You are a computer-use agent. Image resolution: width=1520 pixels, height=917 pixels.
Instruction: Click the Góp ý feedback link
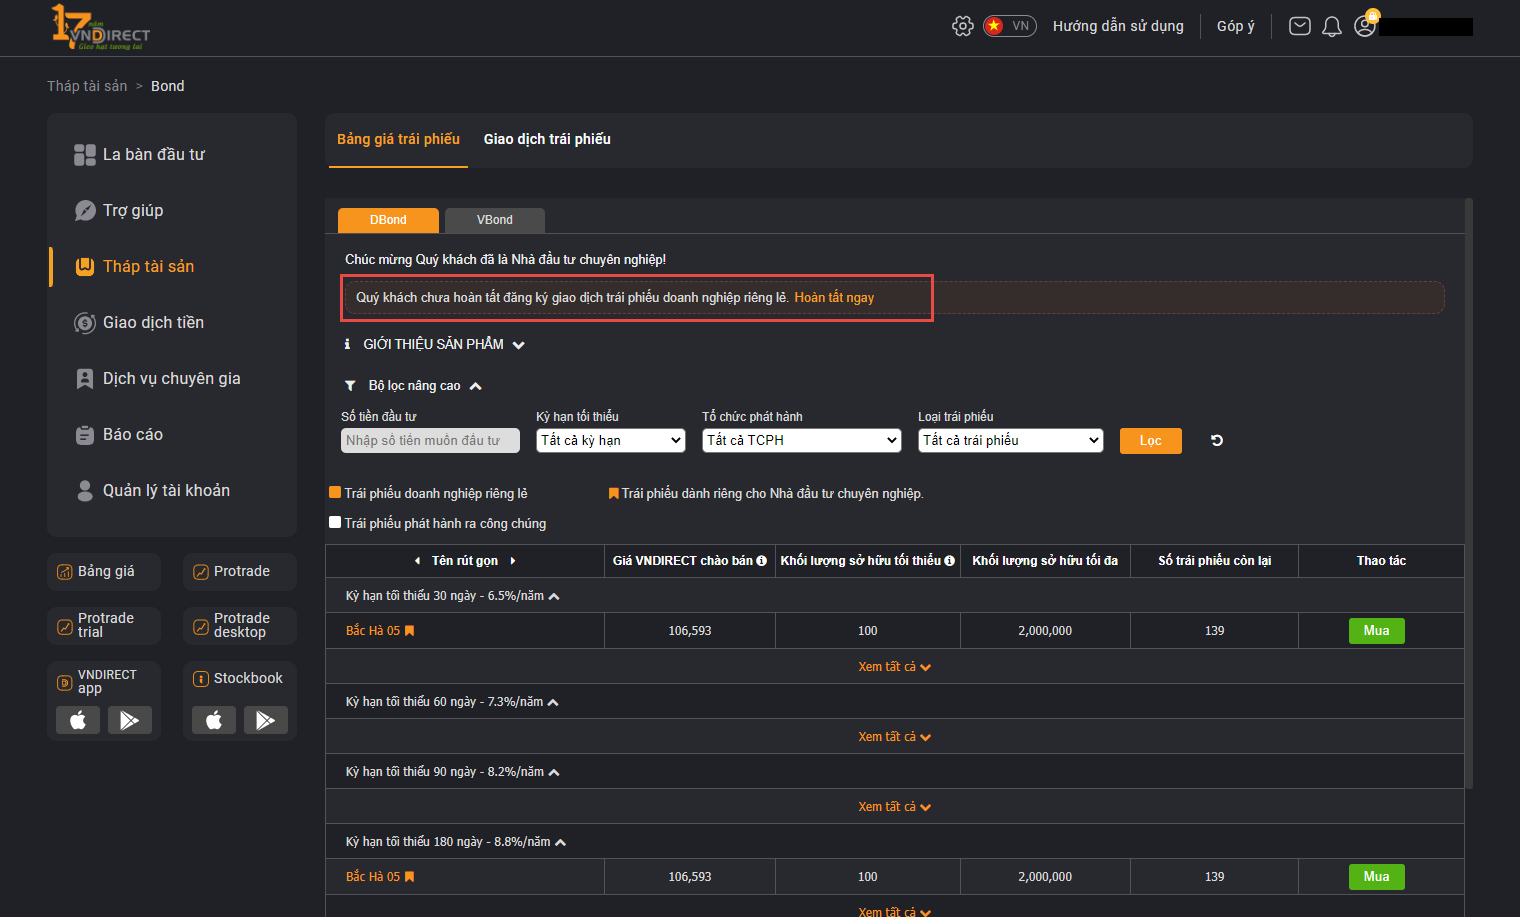click(x=1236, y=26)
